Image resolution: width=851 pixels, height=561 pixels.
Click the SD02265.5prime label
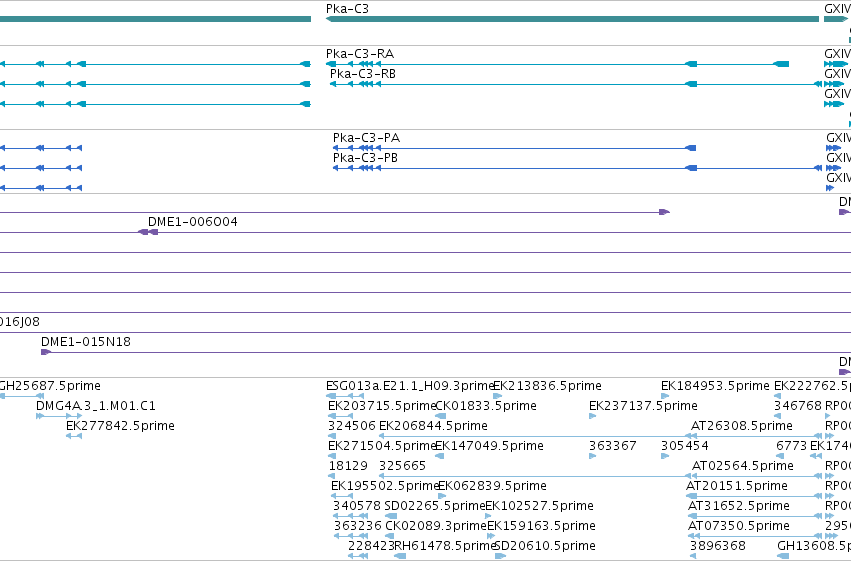click(435, 506)
